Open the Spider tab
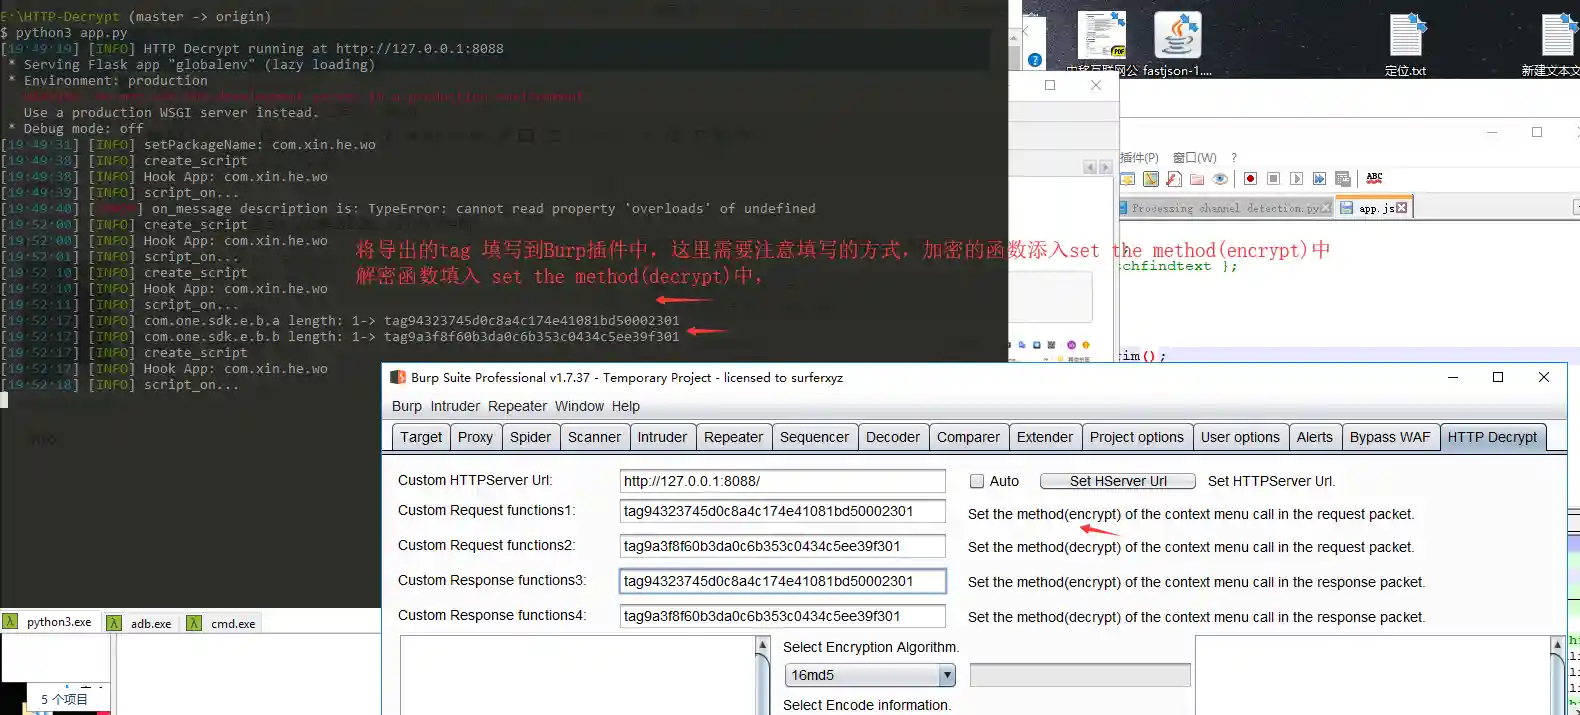Screen dimensions: 1580x715 click(x=530, y=437)
